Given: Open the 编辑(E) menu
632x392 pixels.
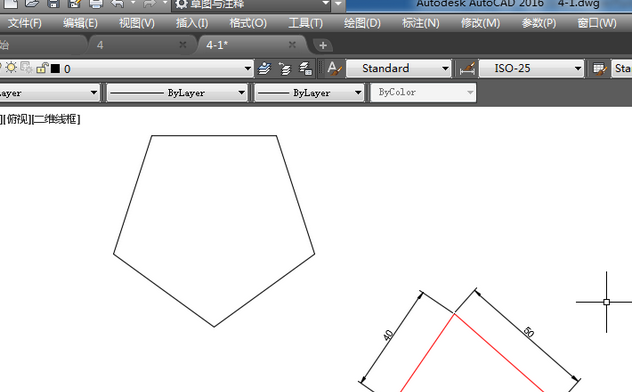Looking at the screenshot, I should pyautogui.click(x=80, y=23).
